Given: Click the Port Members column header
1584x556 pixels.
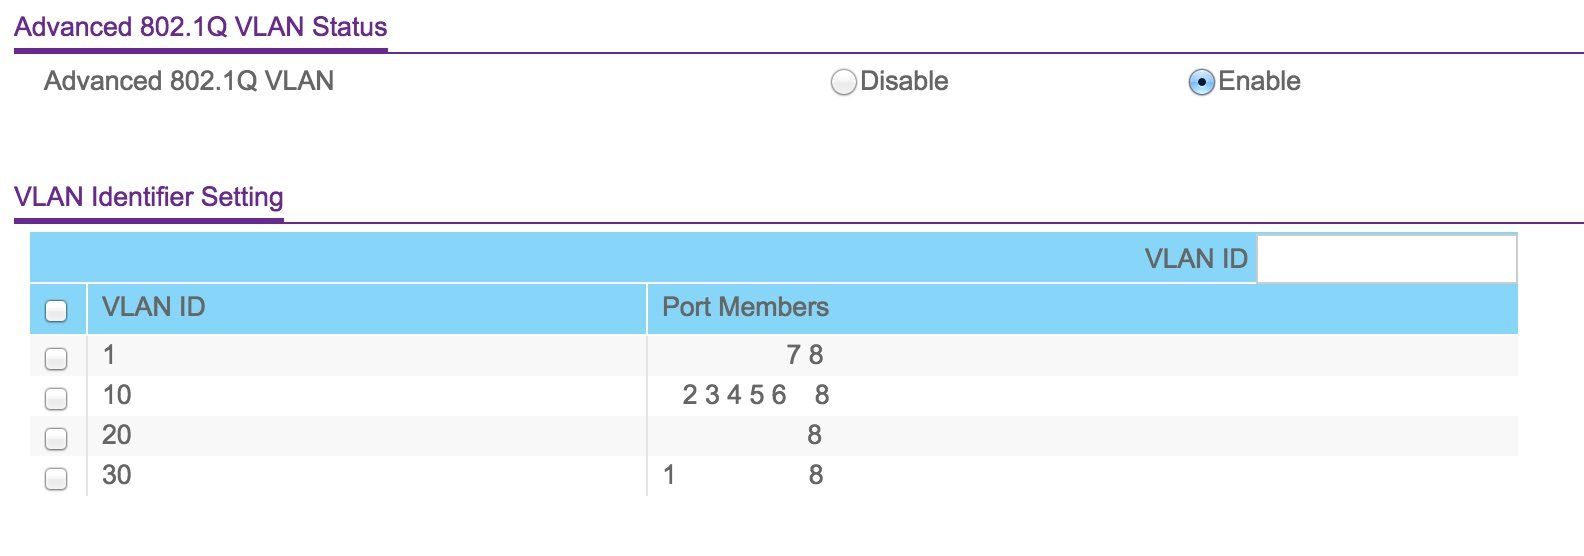Looking at the screenshot, I should (746, 307).
